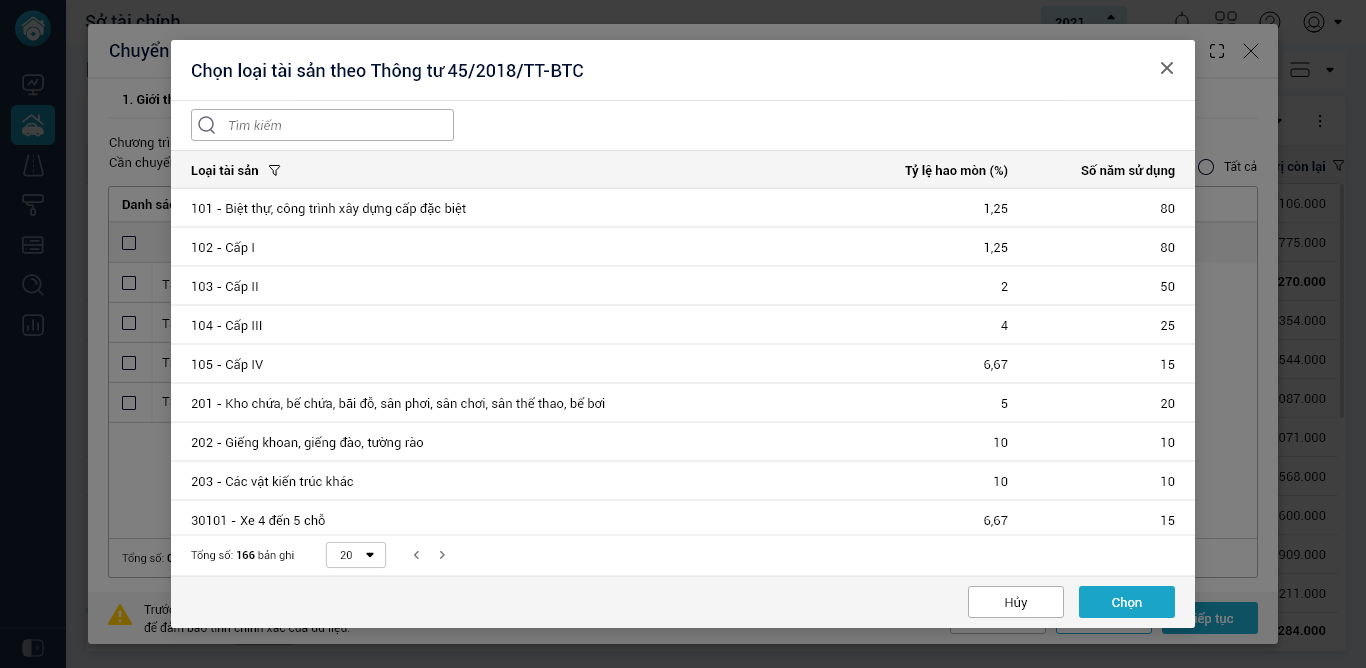This screenshot has height=668, width=1366.
Task: Tick the first row checkbox in background list
Action: pyautogui.click(x=129, y=283)
